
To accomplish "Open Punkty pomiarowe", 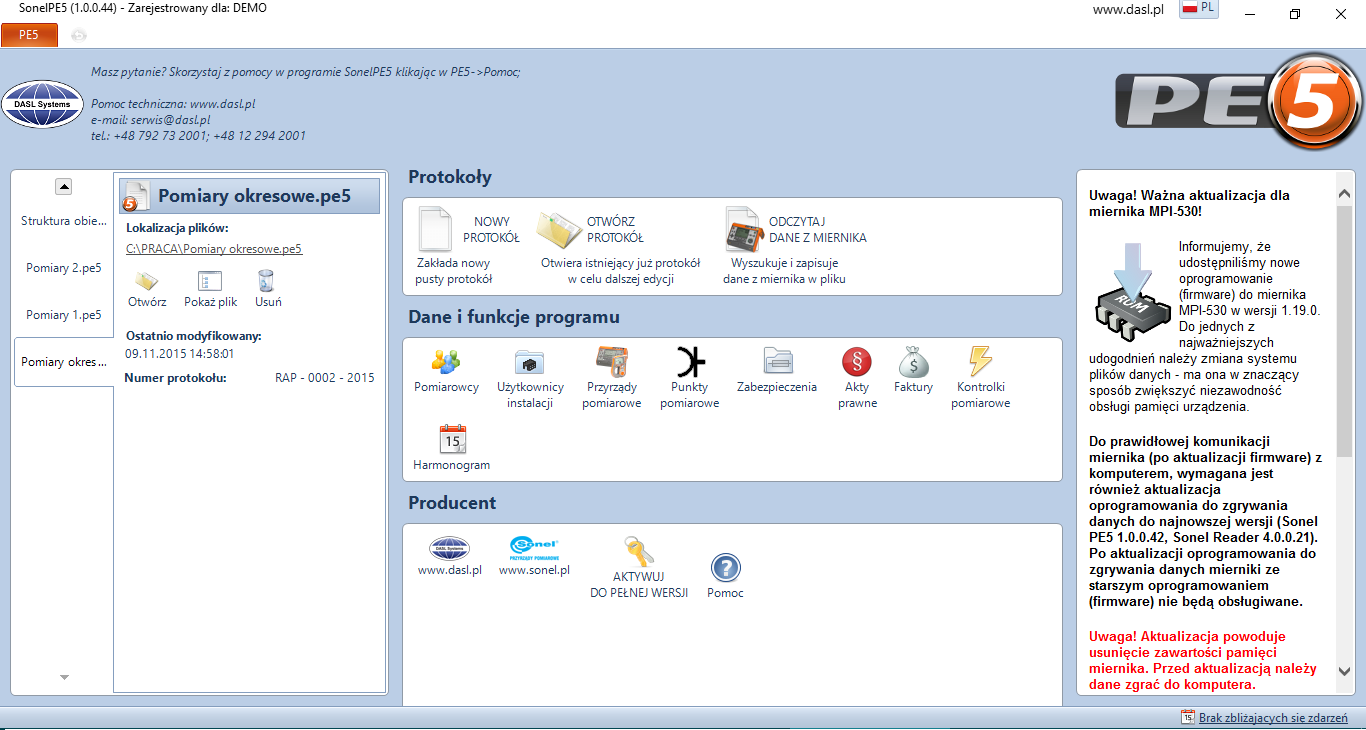I will 689,378.
